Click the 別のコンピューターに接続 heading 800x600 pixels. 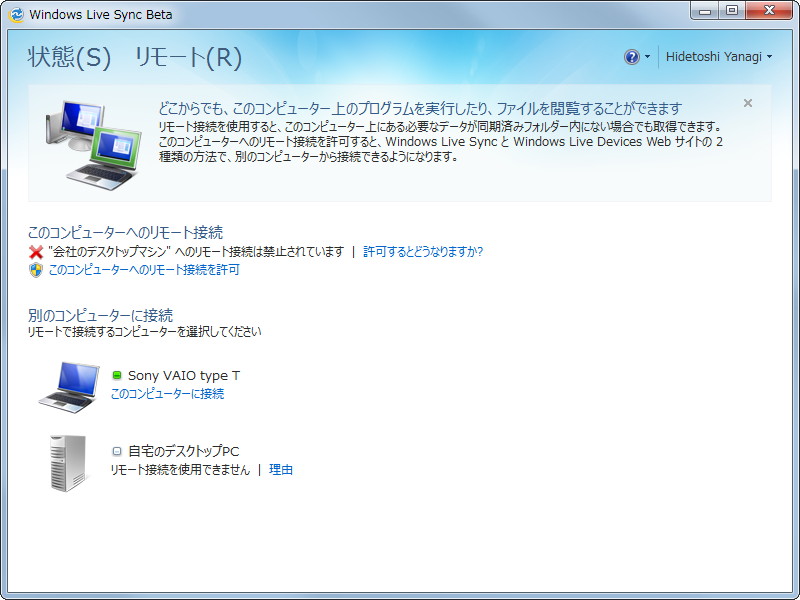pos(101,315)
